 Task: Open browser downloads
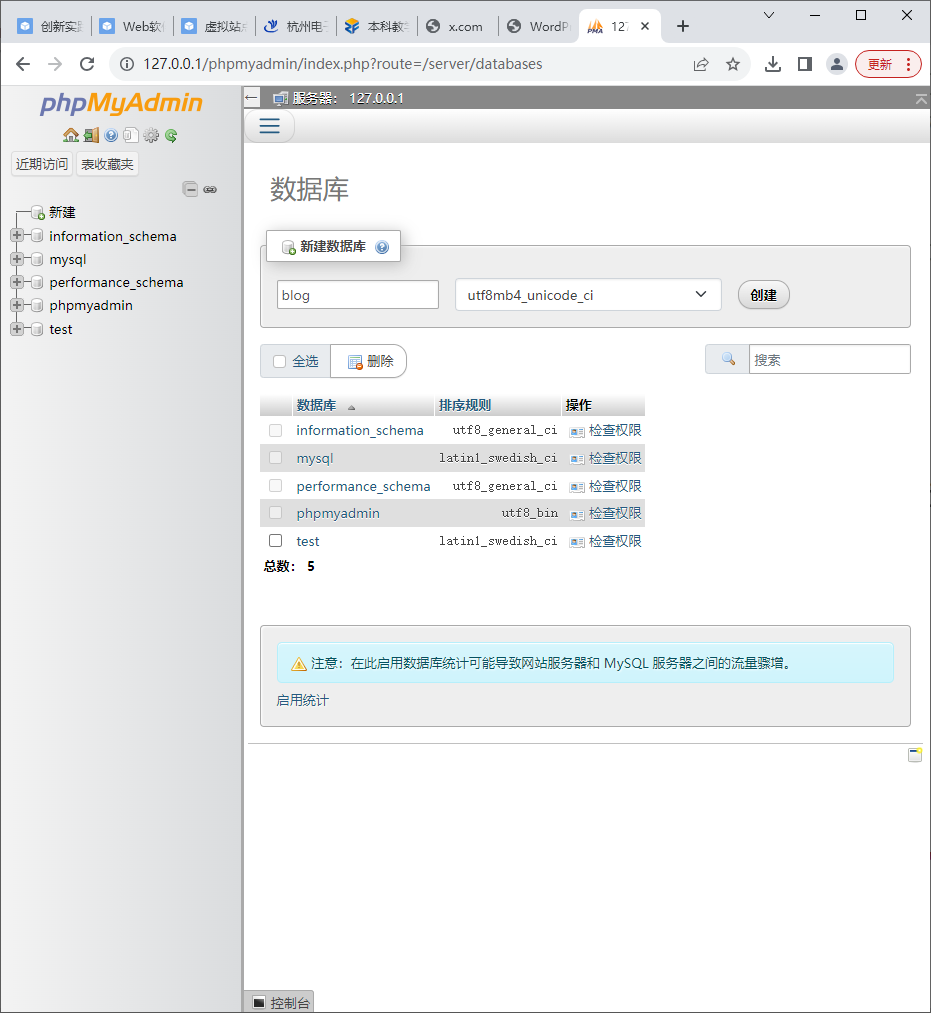click(x=773, y=64)
